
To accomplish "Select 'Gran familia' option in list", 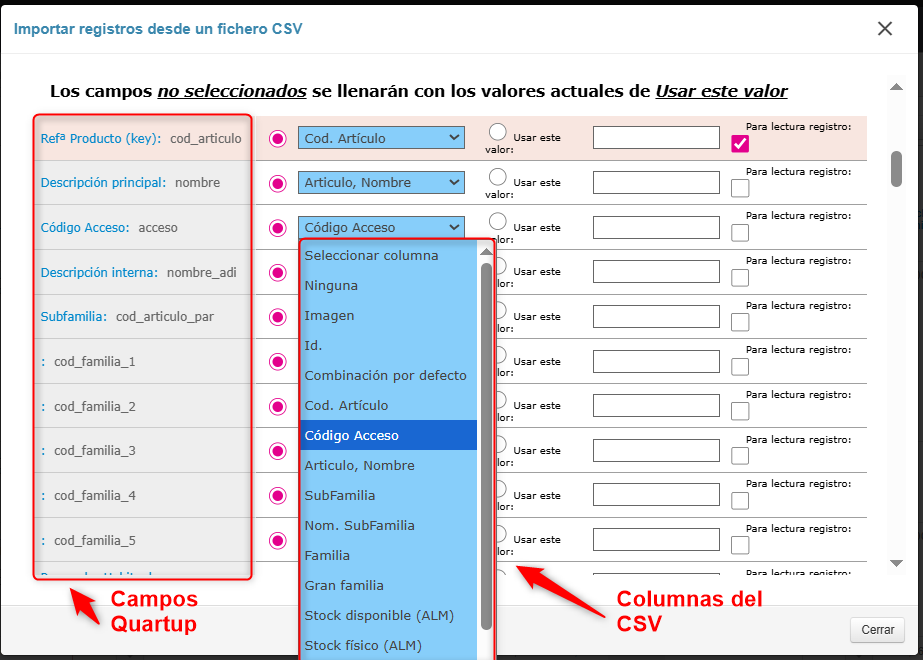I will [343, 586].
